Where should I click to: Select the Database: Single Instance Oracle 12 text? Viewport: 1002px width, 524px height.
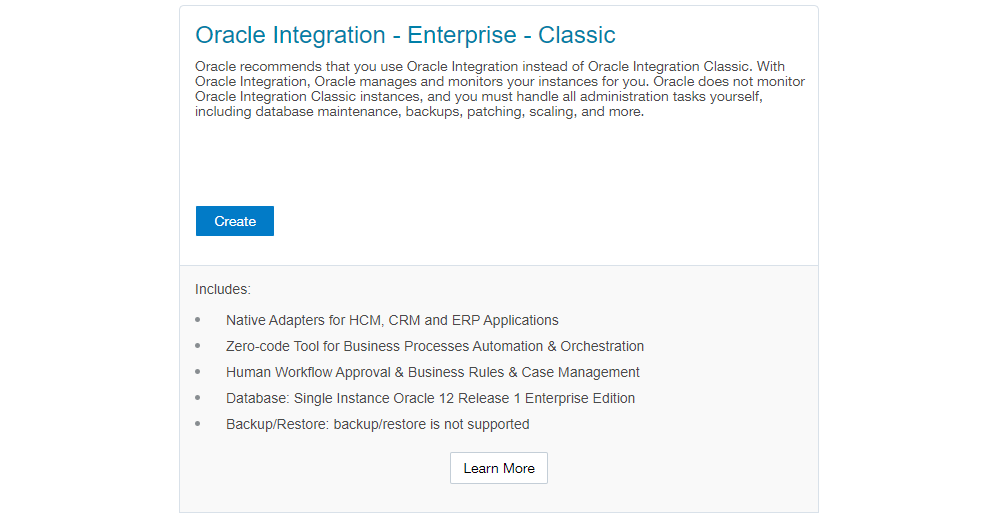click(x=430, y=398)
